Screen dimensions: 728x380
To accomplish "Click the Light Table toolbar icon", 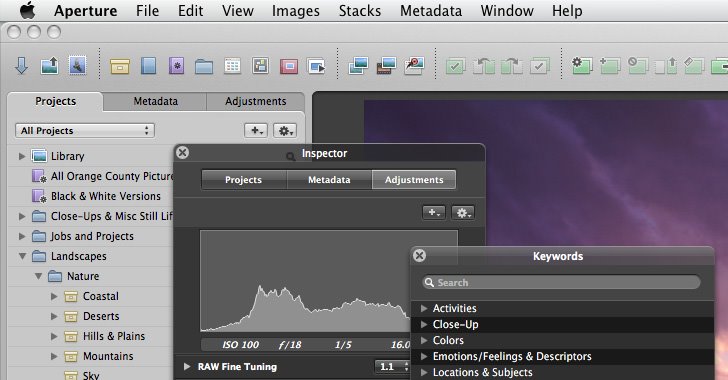I will (260, 66).
